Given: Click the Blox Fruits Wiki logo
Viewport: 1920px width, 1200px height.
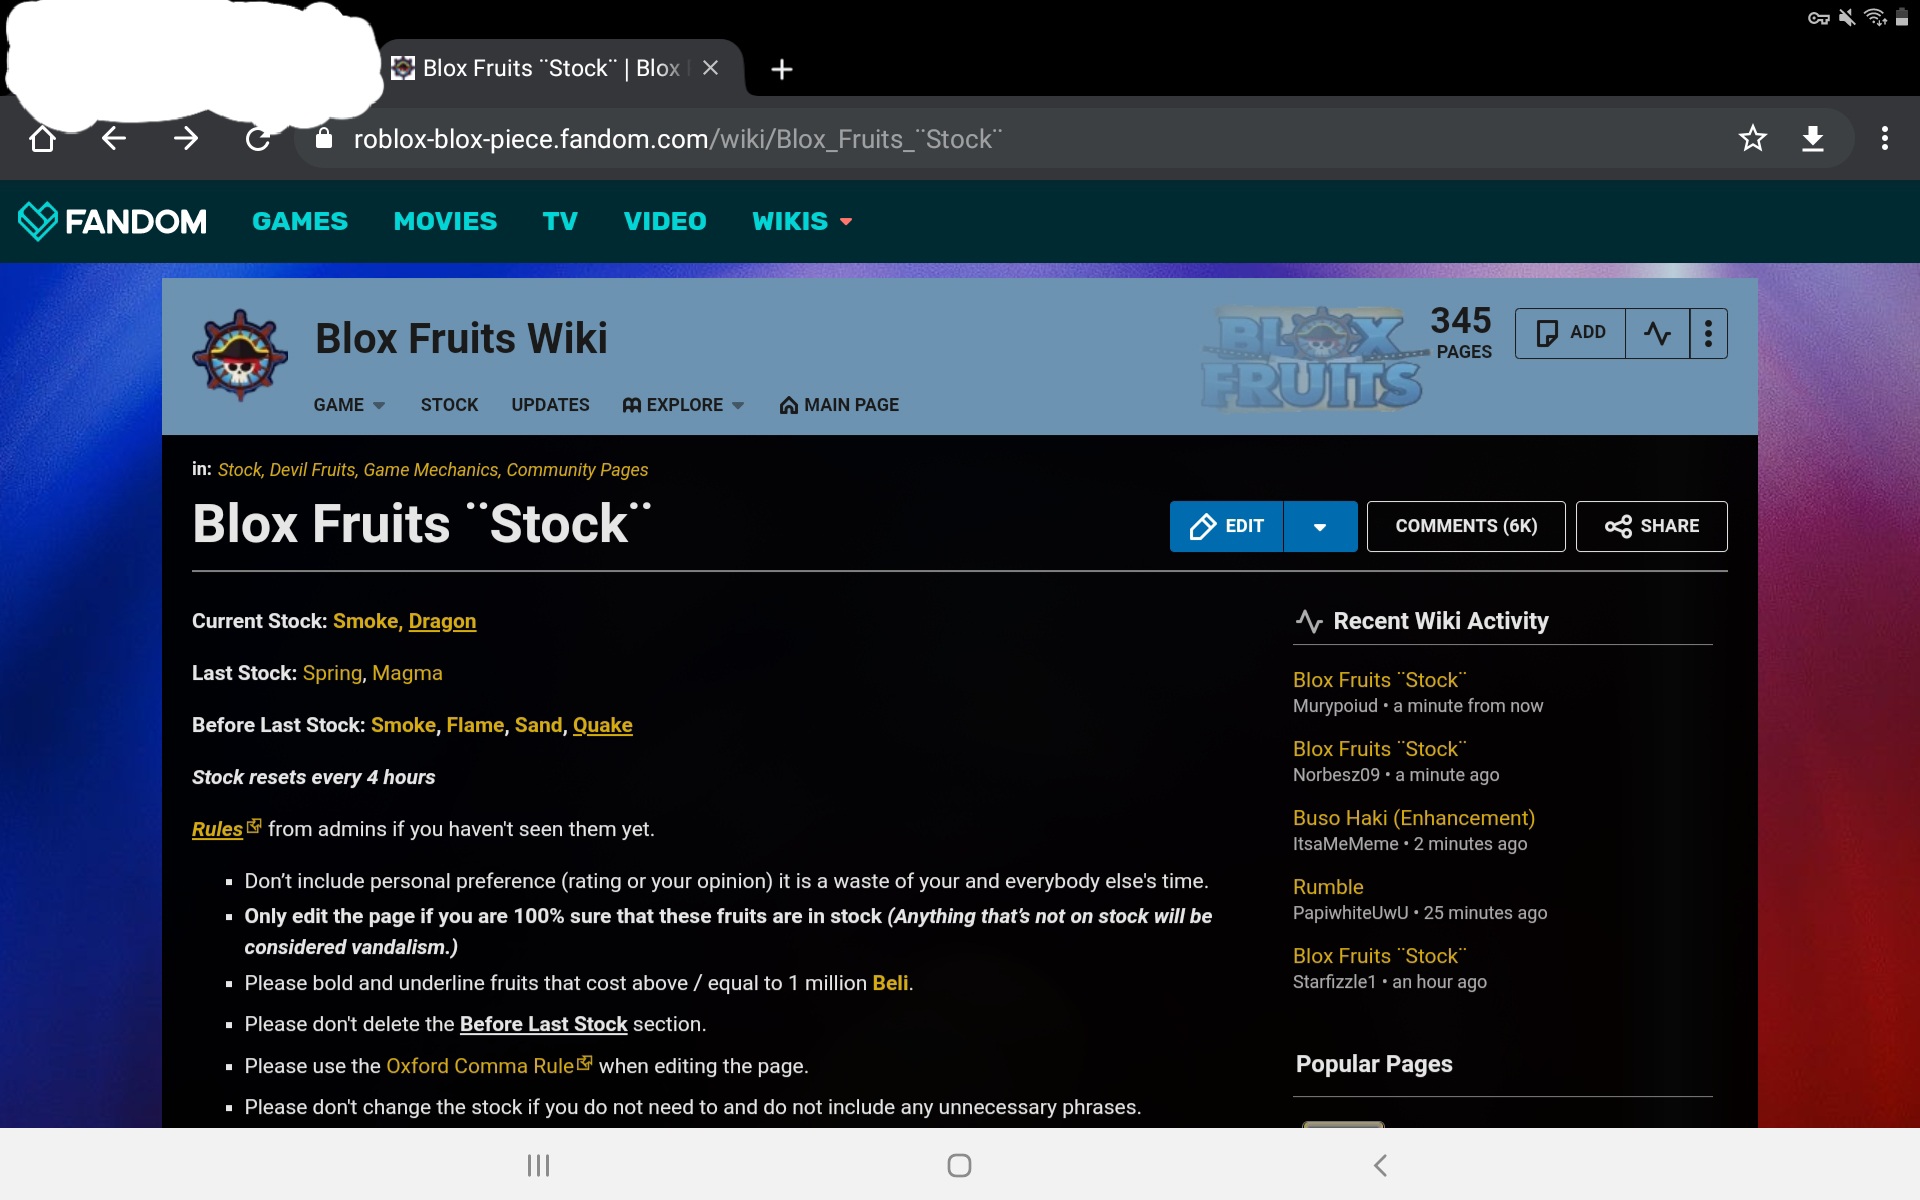Looking at the screenshot, I should pyautogui.click(x=240, y=355).
